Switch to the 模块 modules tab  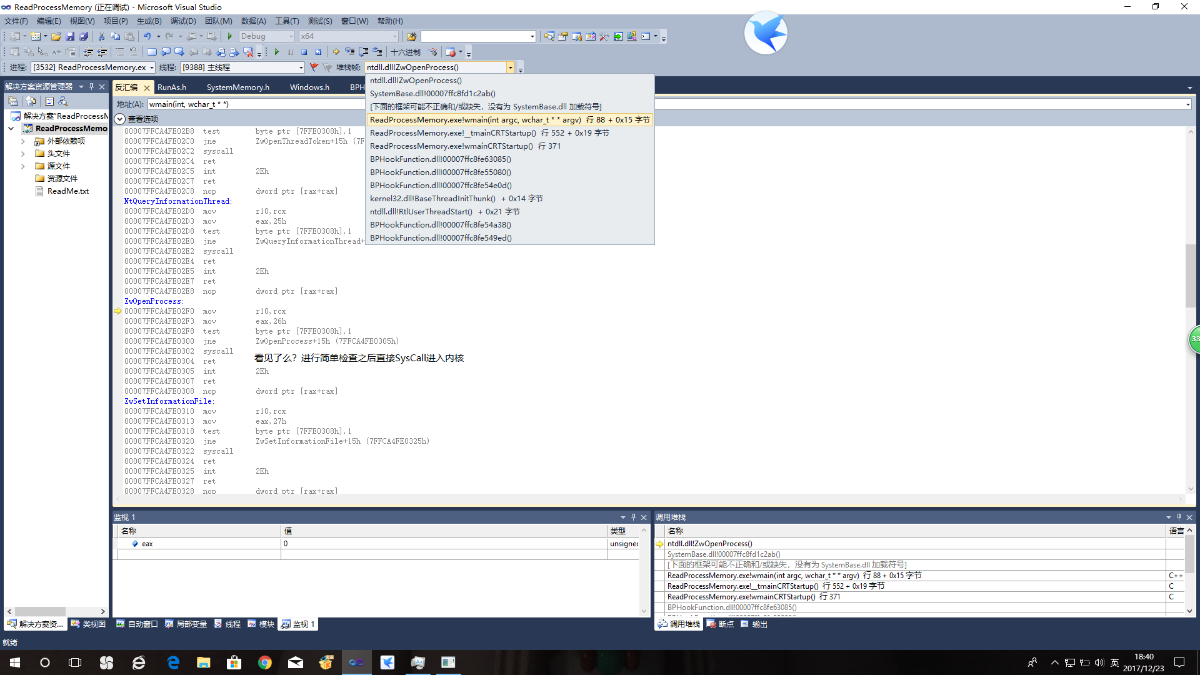[x=260, y=624]
